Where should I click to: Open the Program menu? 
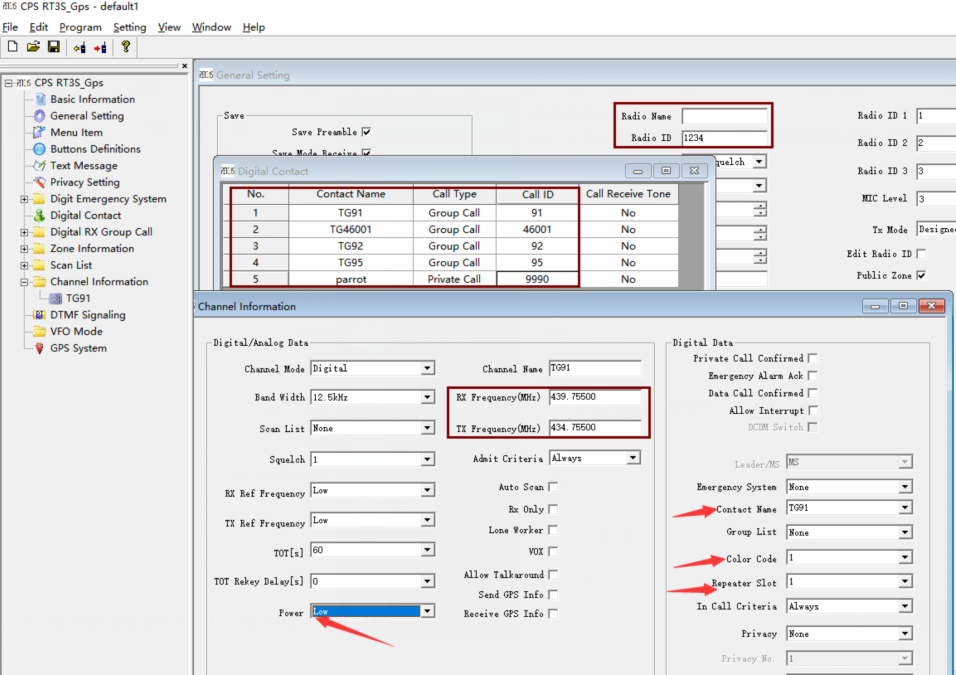pyautogui.click(x=80, y=27)
